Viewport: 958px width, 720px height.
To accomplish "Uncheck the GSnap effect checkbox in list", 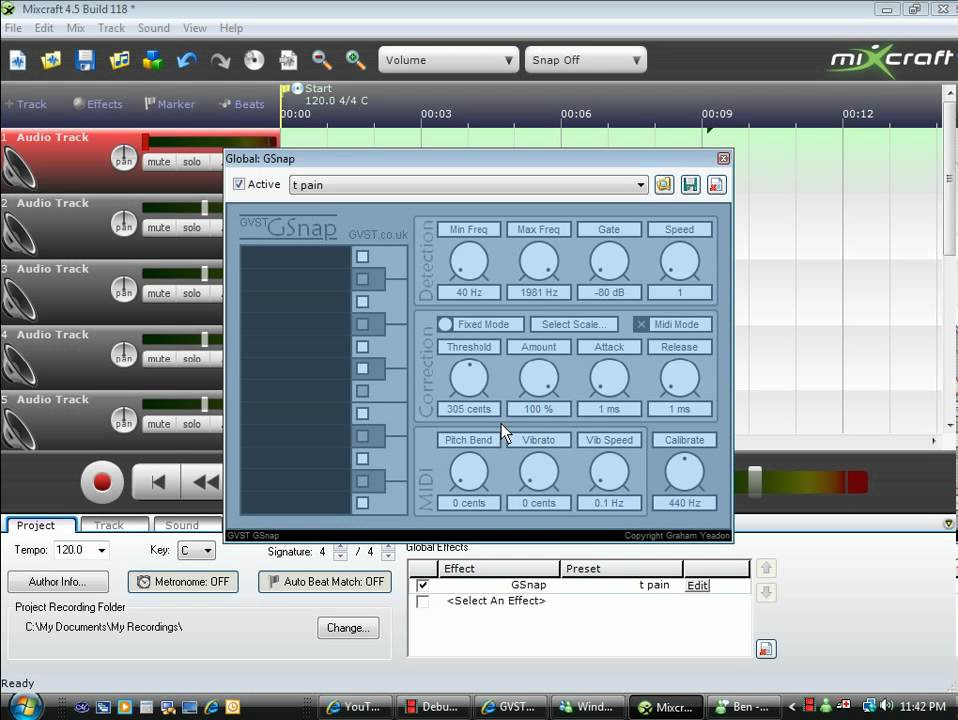I will (422, 585).
